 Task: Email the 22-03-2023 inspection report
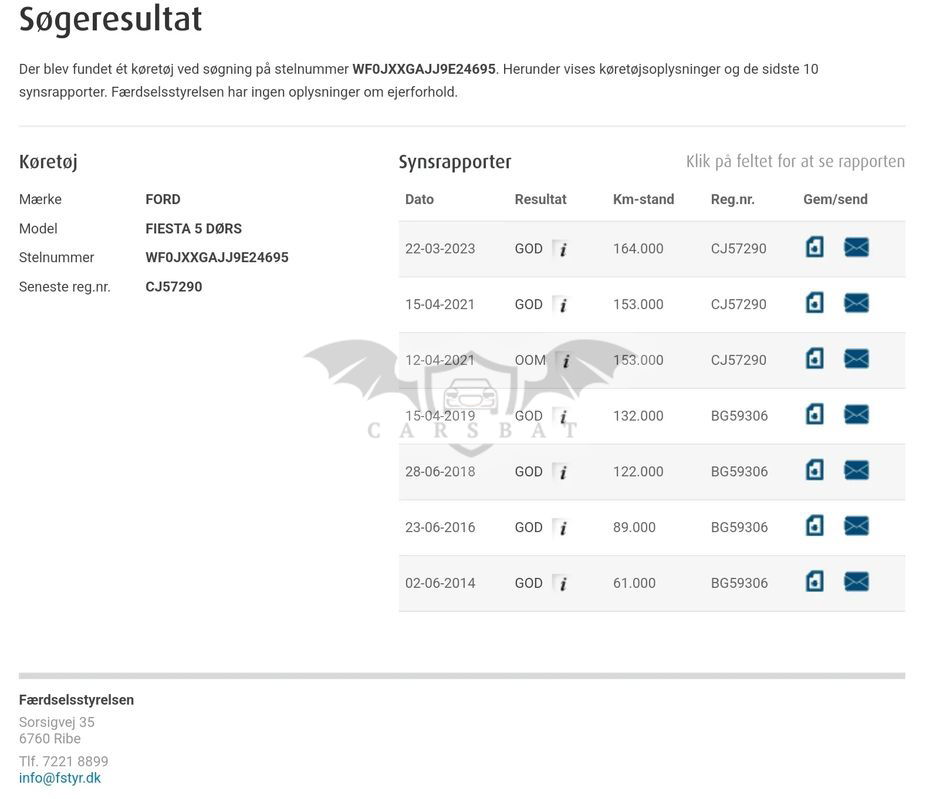[x=856, y=247]
